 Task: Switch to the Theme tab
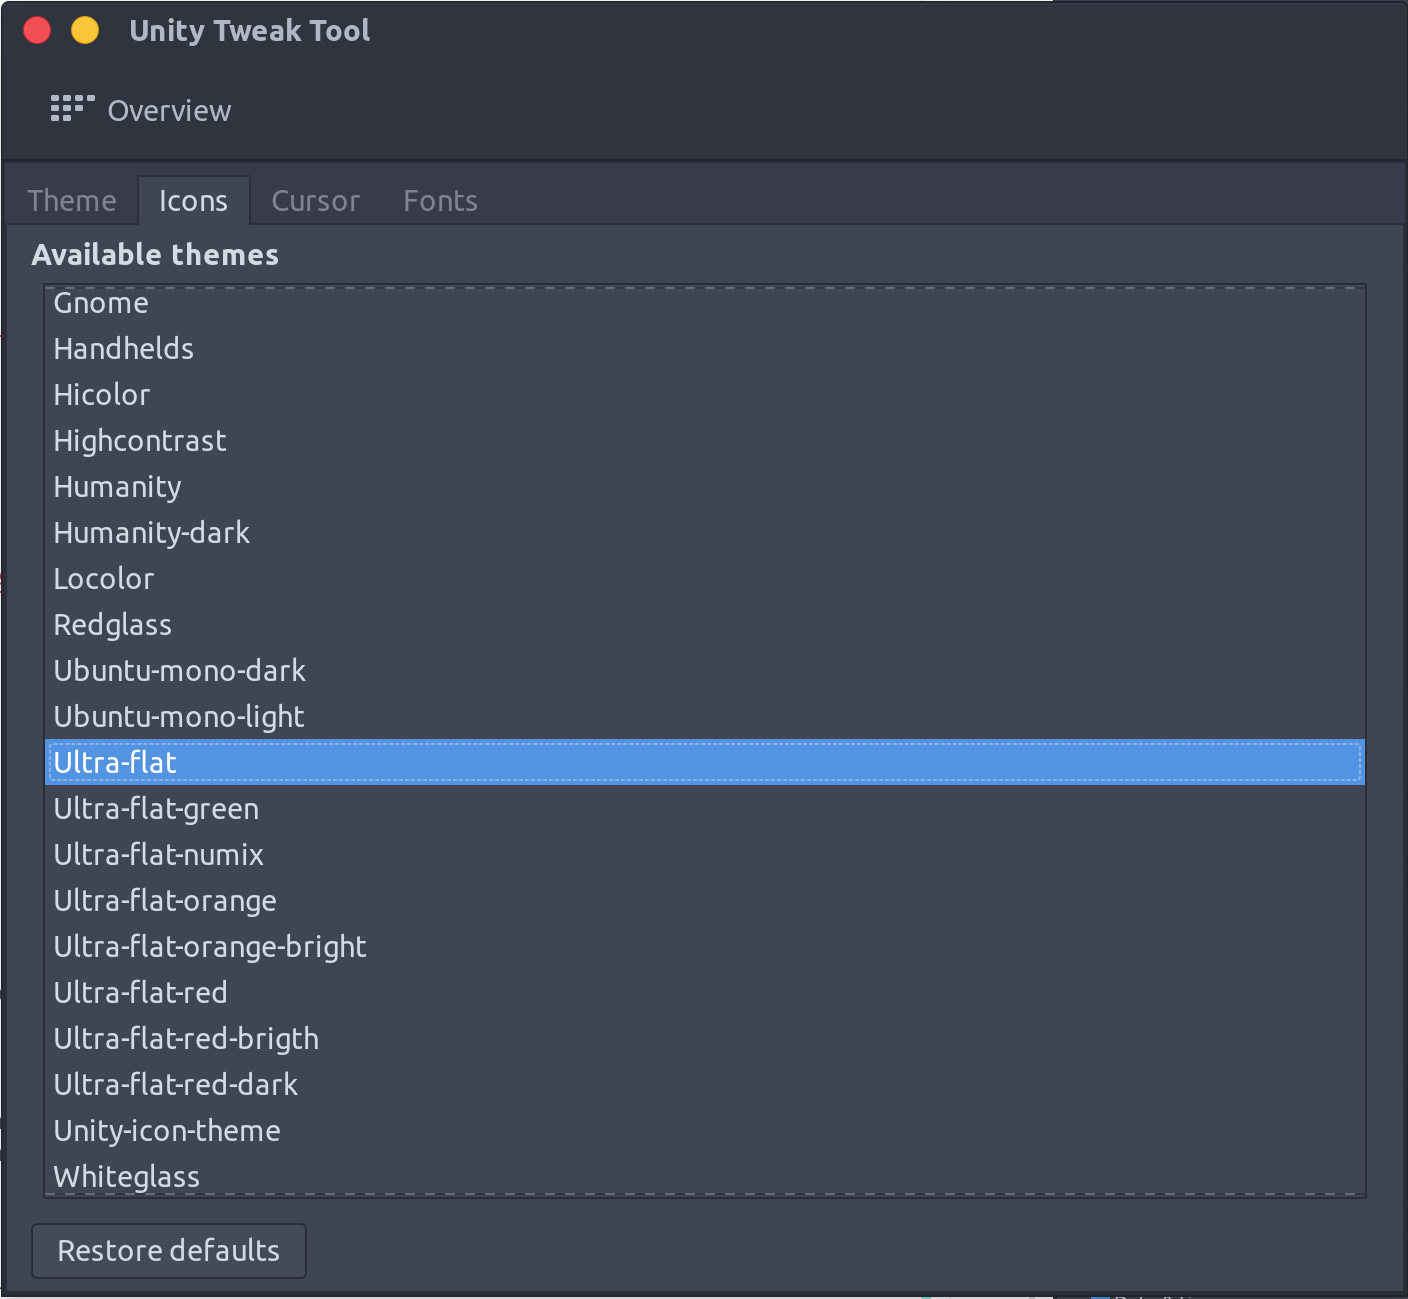pyautogui.click(x=72, y=201)
